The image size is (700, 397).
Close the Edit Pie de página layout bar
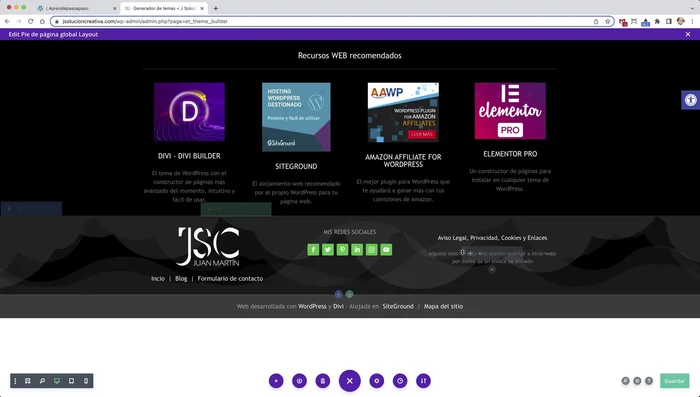click(688, 34)
